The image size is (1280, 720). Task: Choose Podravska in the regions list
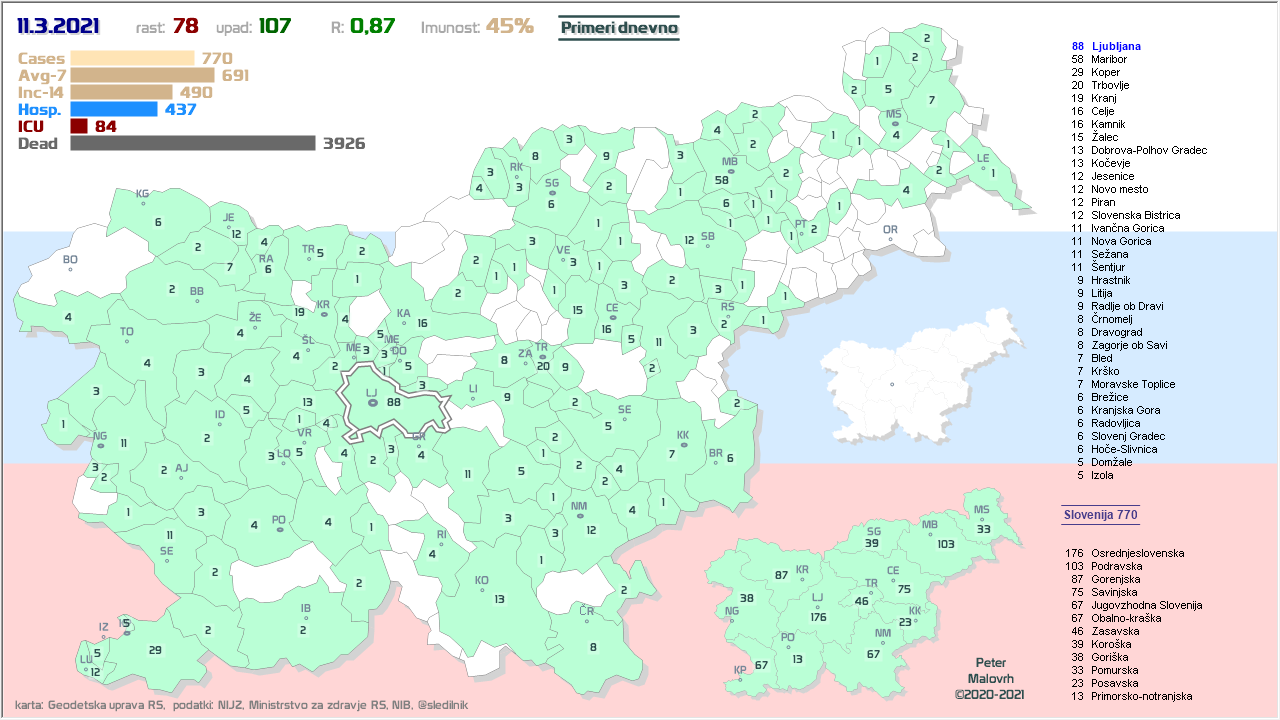(1117, 566)
